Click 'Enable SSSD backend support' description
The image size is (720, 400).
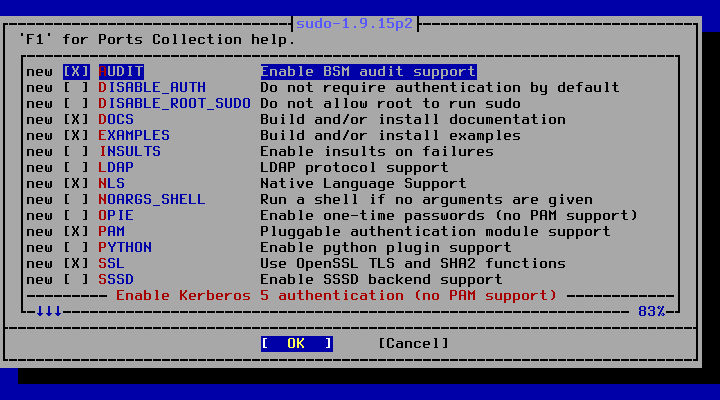tap(381, 280)
